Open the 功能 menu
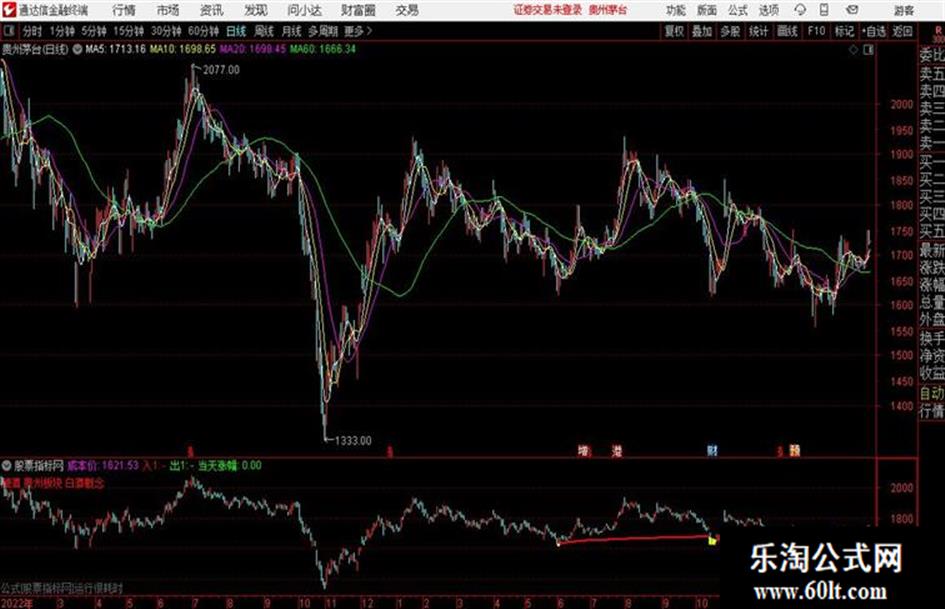Viewport: 945px width, 609px height. pyautogui.click(x=676, y=10)
